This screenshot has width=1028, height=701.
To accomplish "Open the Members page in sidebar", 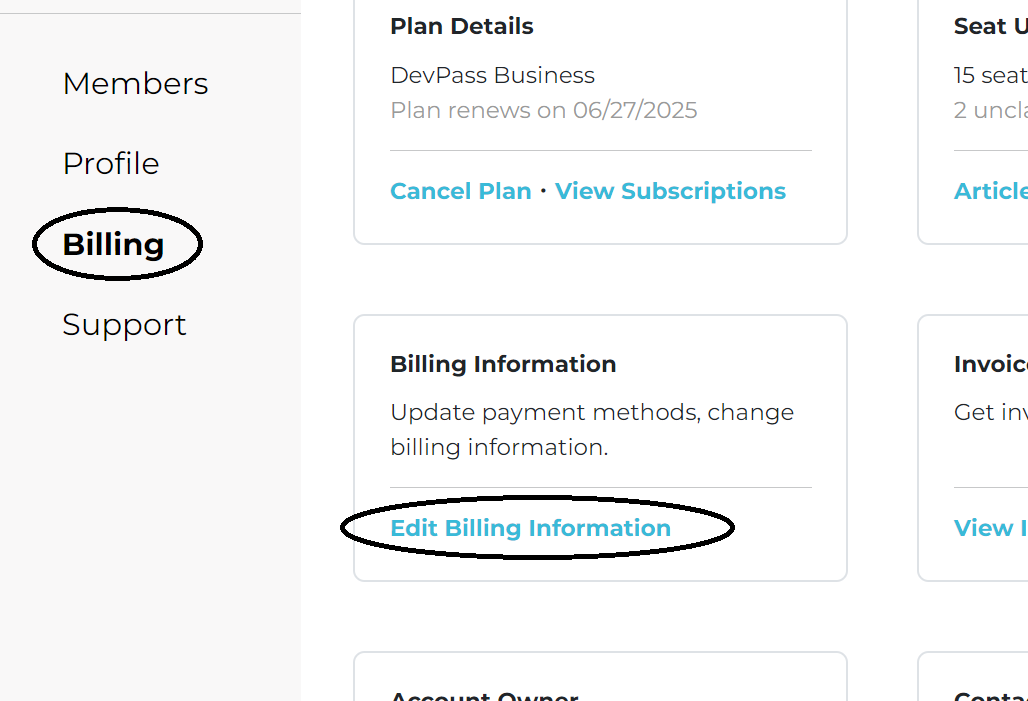I will coord(135,83).
